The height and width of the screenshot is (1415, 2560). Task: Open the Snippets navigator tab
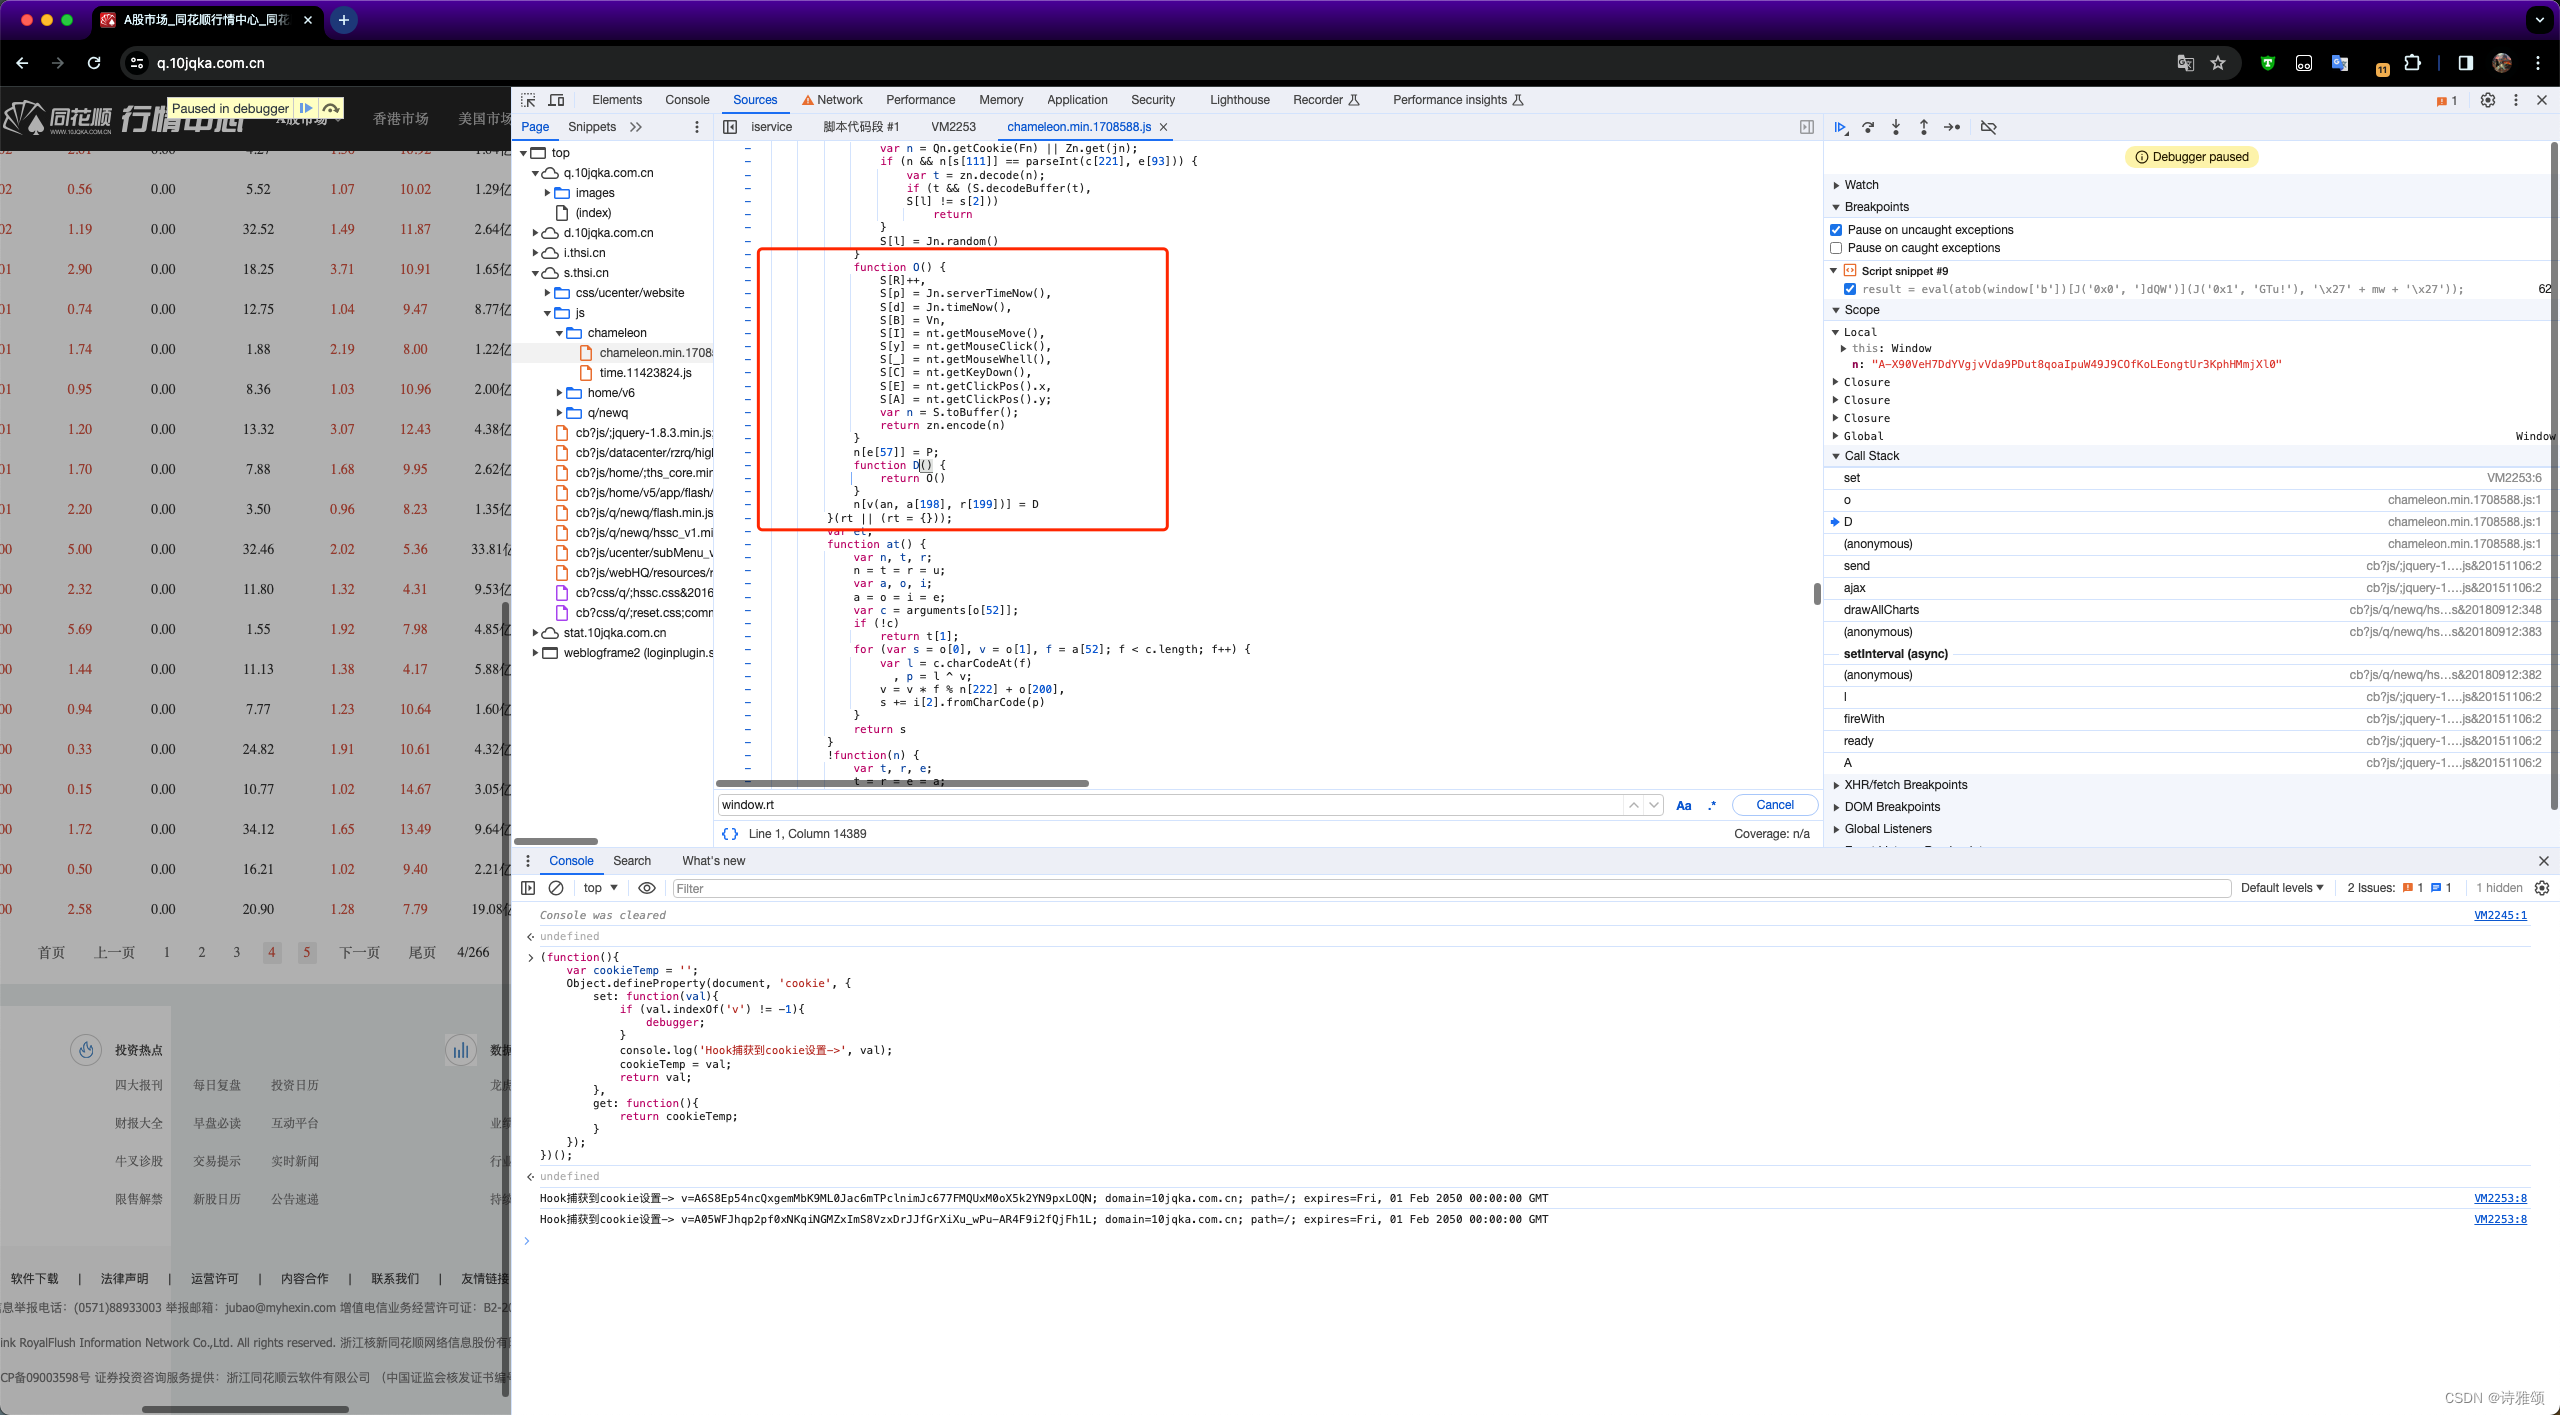[592, 127]
